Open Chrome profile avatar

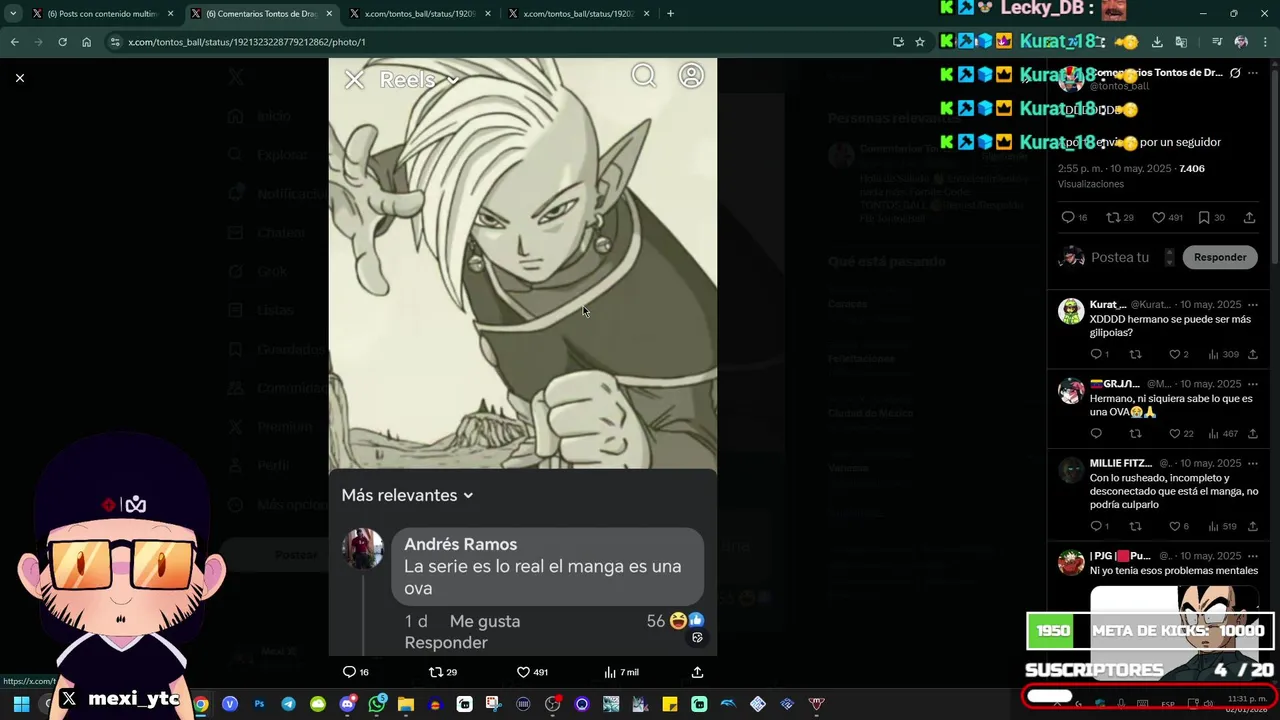(1241, 42)
